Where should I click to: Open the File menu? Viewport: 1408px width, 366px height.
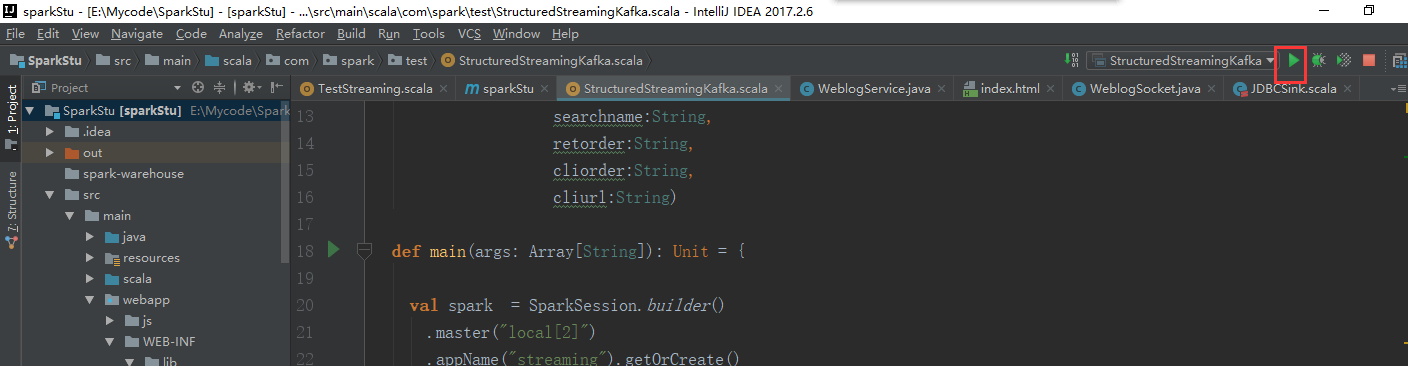pyautogui.click(x=15, y=34)
